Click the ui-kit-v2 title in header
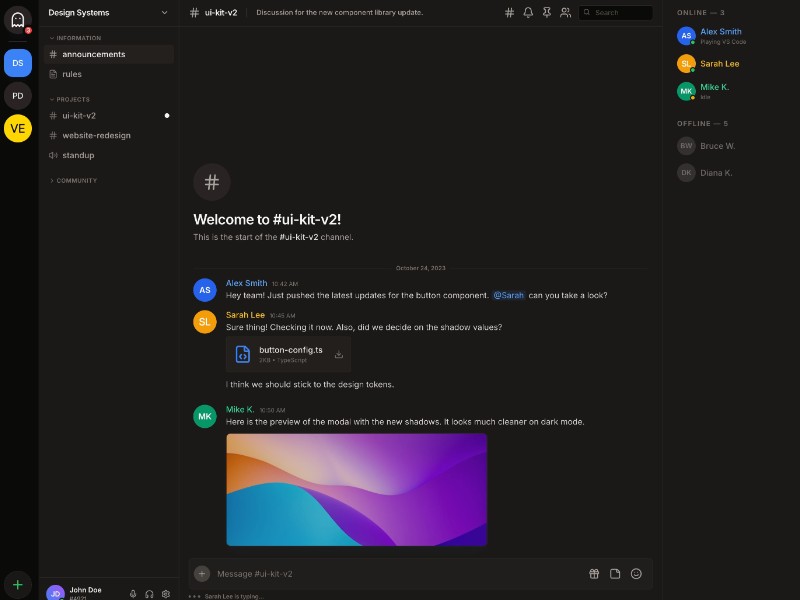Viewport: 800px width, 600px height. [x=221, y=13]
